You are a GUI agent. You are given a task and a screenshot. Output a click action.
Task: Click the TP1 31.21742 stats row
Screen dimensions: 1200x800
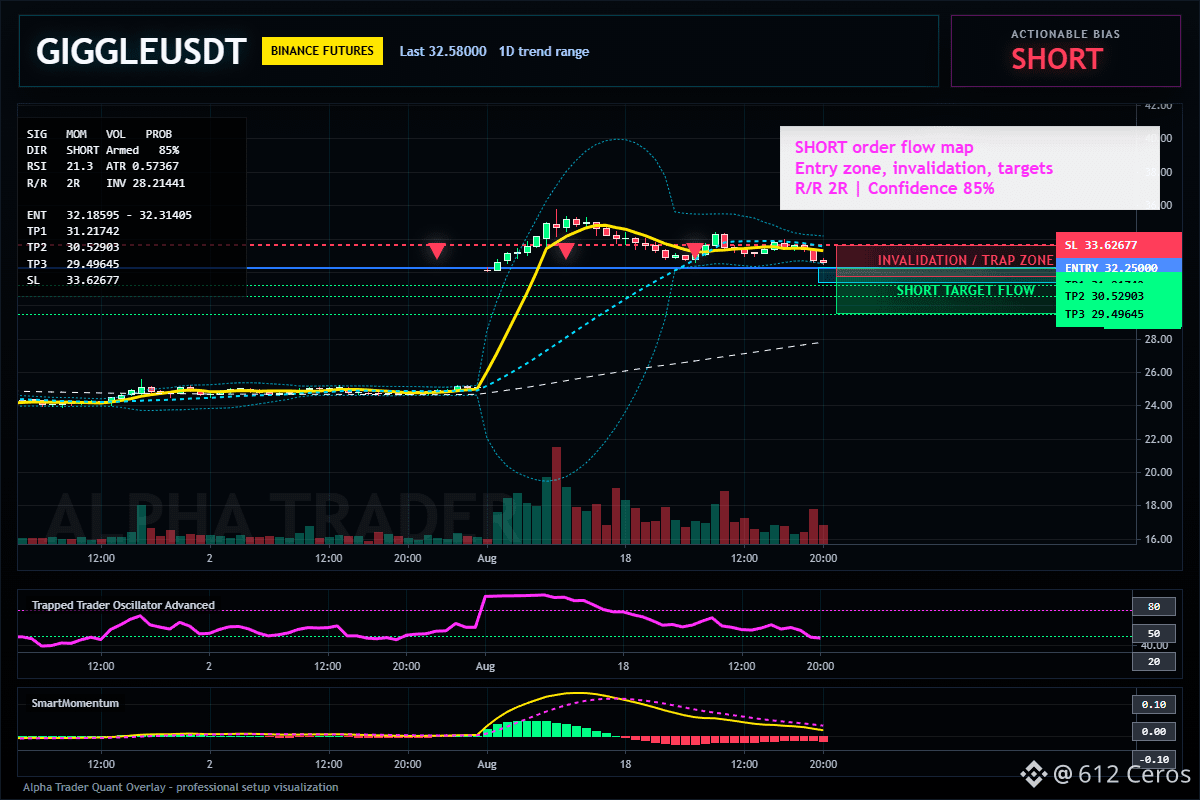tap(73, 231)
